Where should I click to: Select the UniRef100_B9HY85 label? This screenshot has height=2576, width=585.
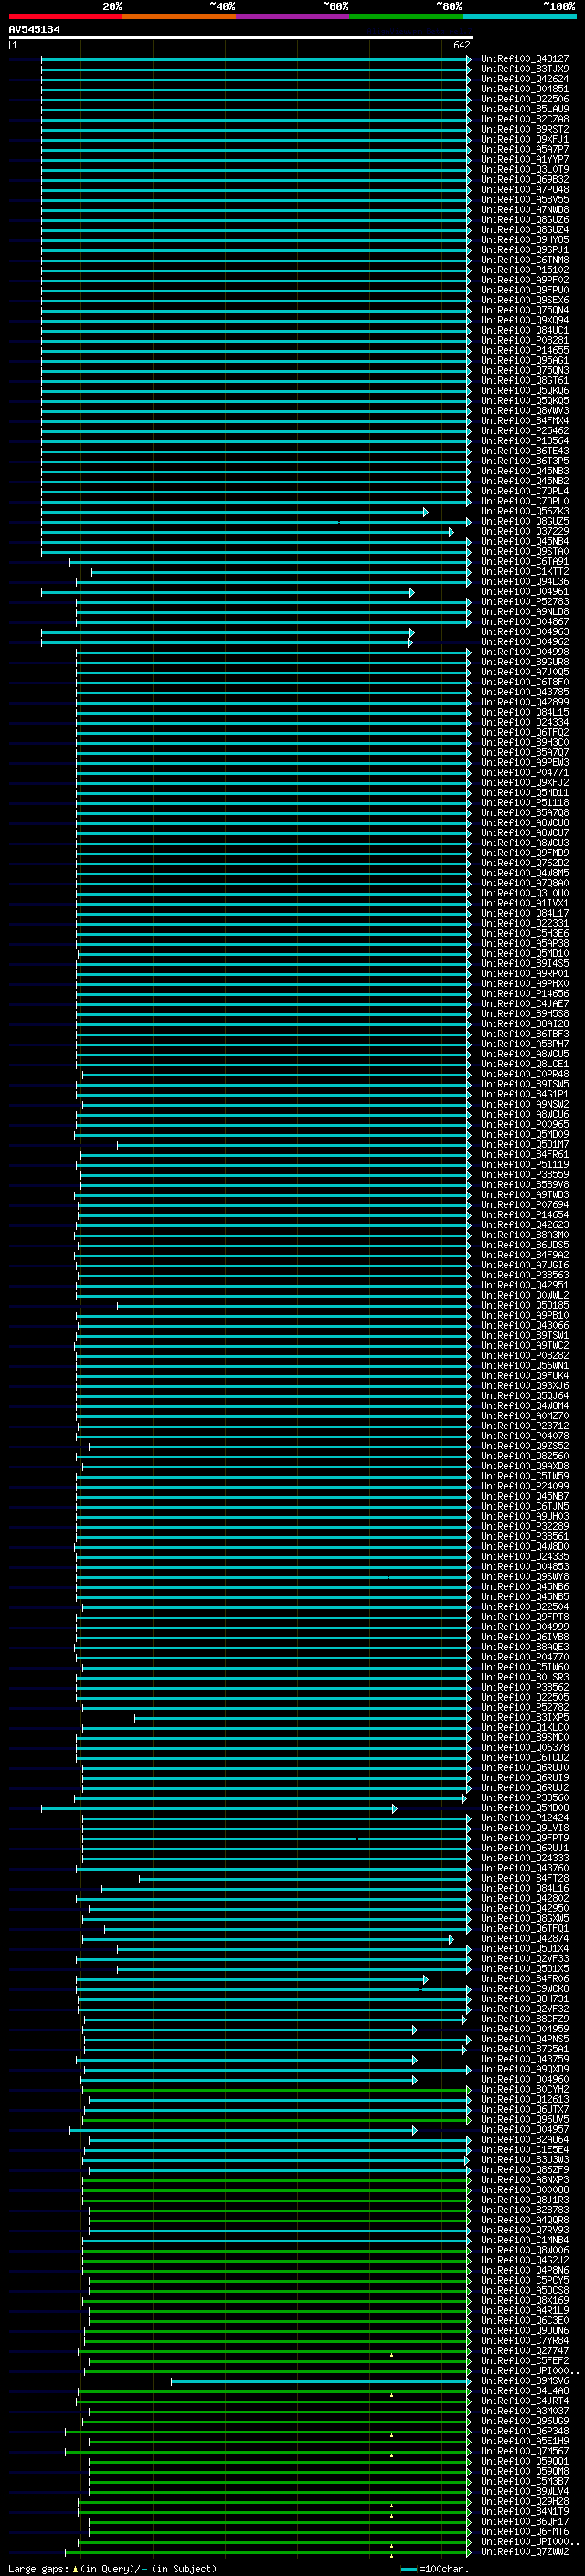525,240
